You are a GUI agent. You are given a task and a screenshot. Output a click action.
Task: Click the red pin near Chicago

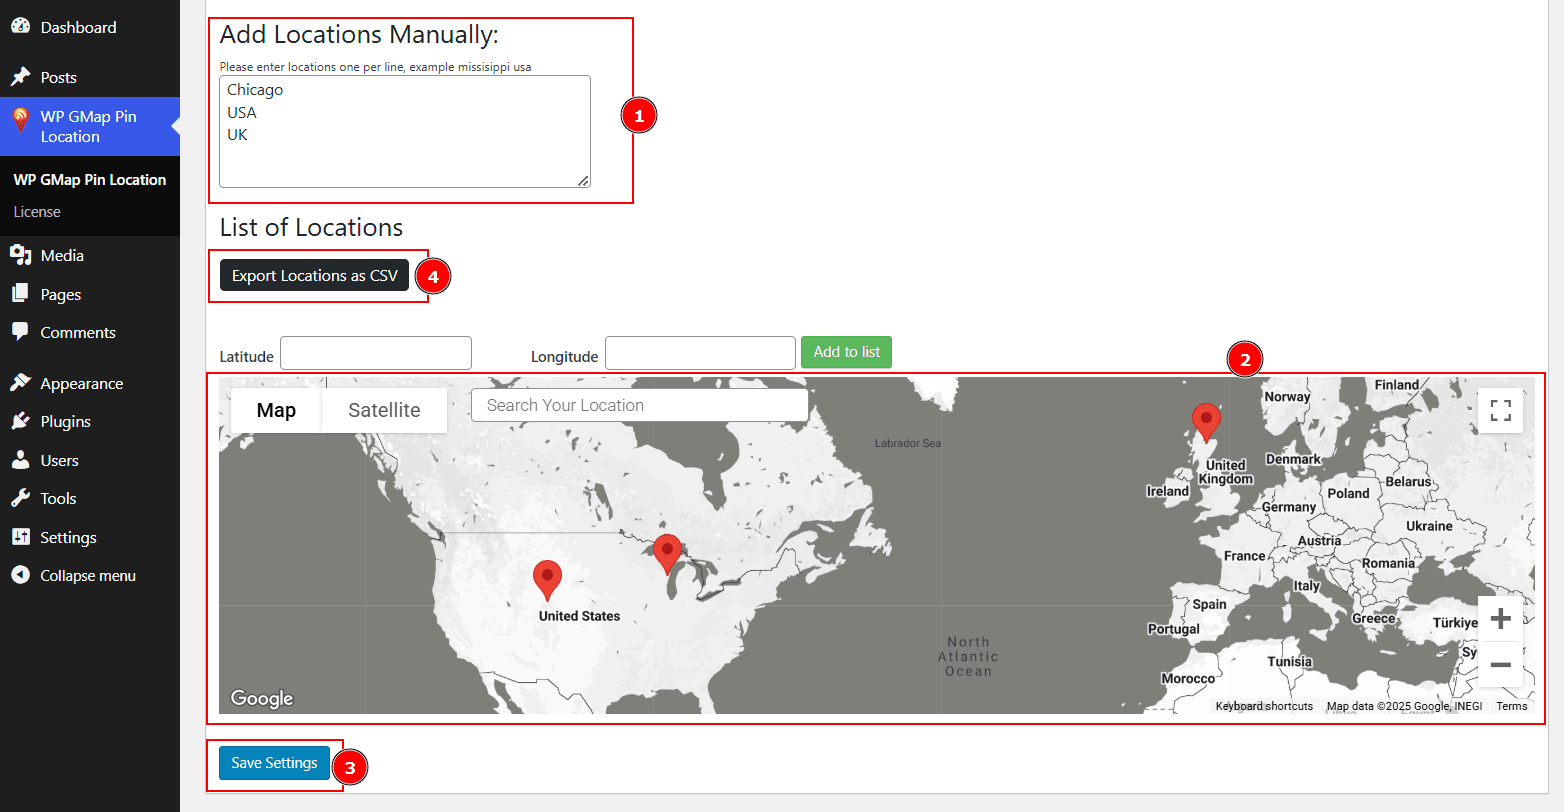click(667, 554)
